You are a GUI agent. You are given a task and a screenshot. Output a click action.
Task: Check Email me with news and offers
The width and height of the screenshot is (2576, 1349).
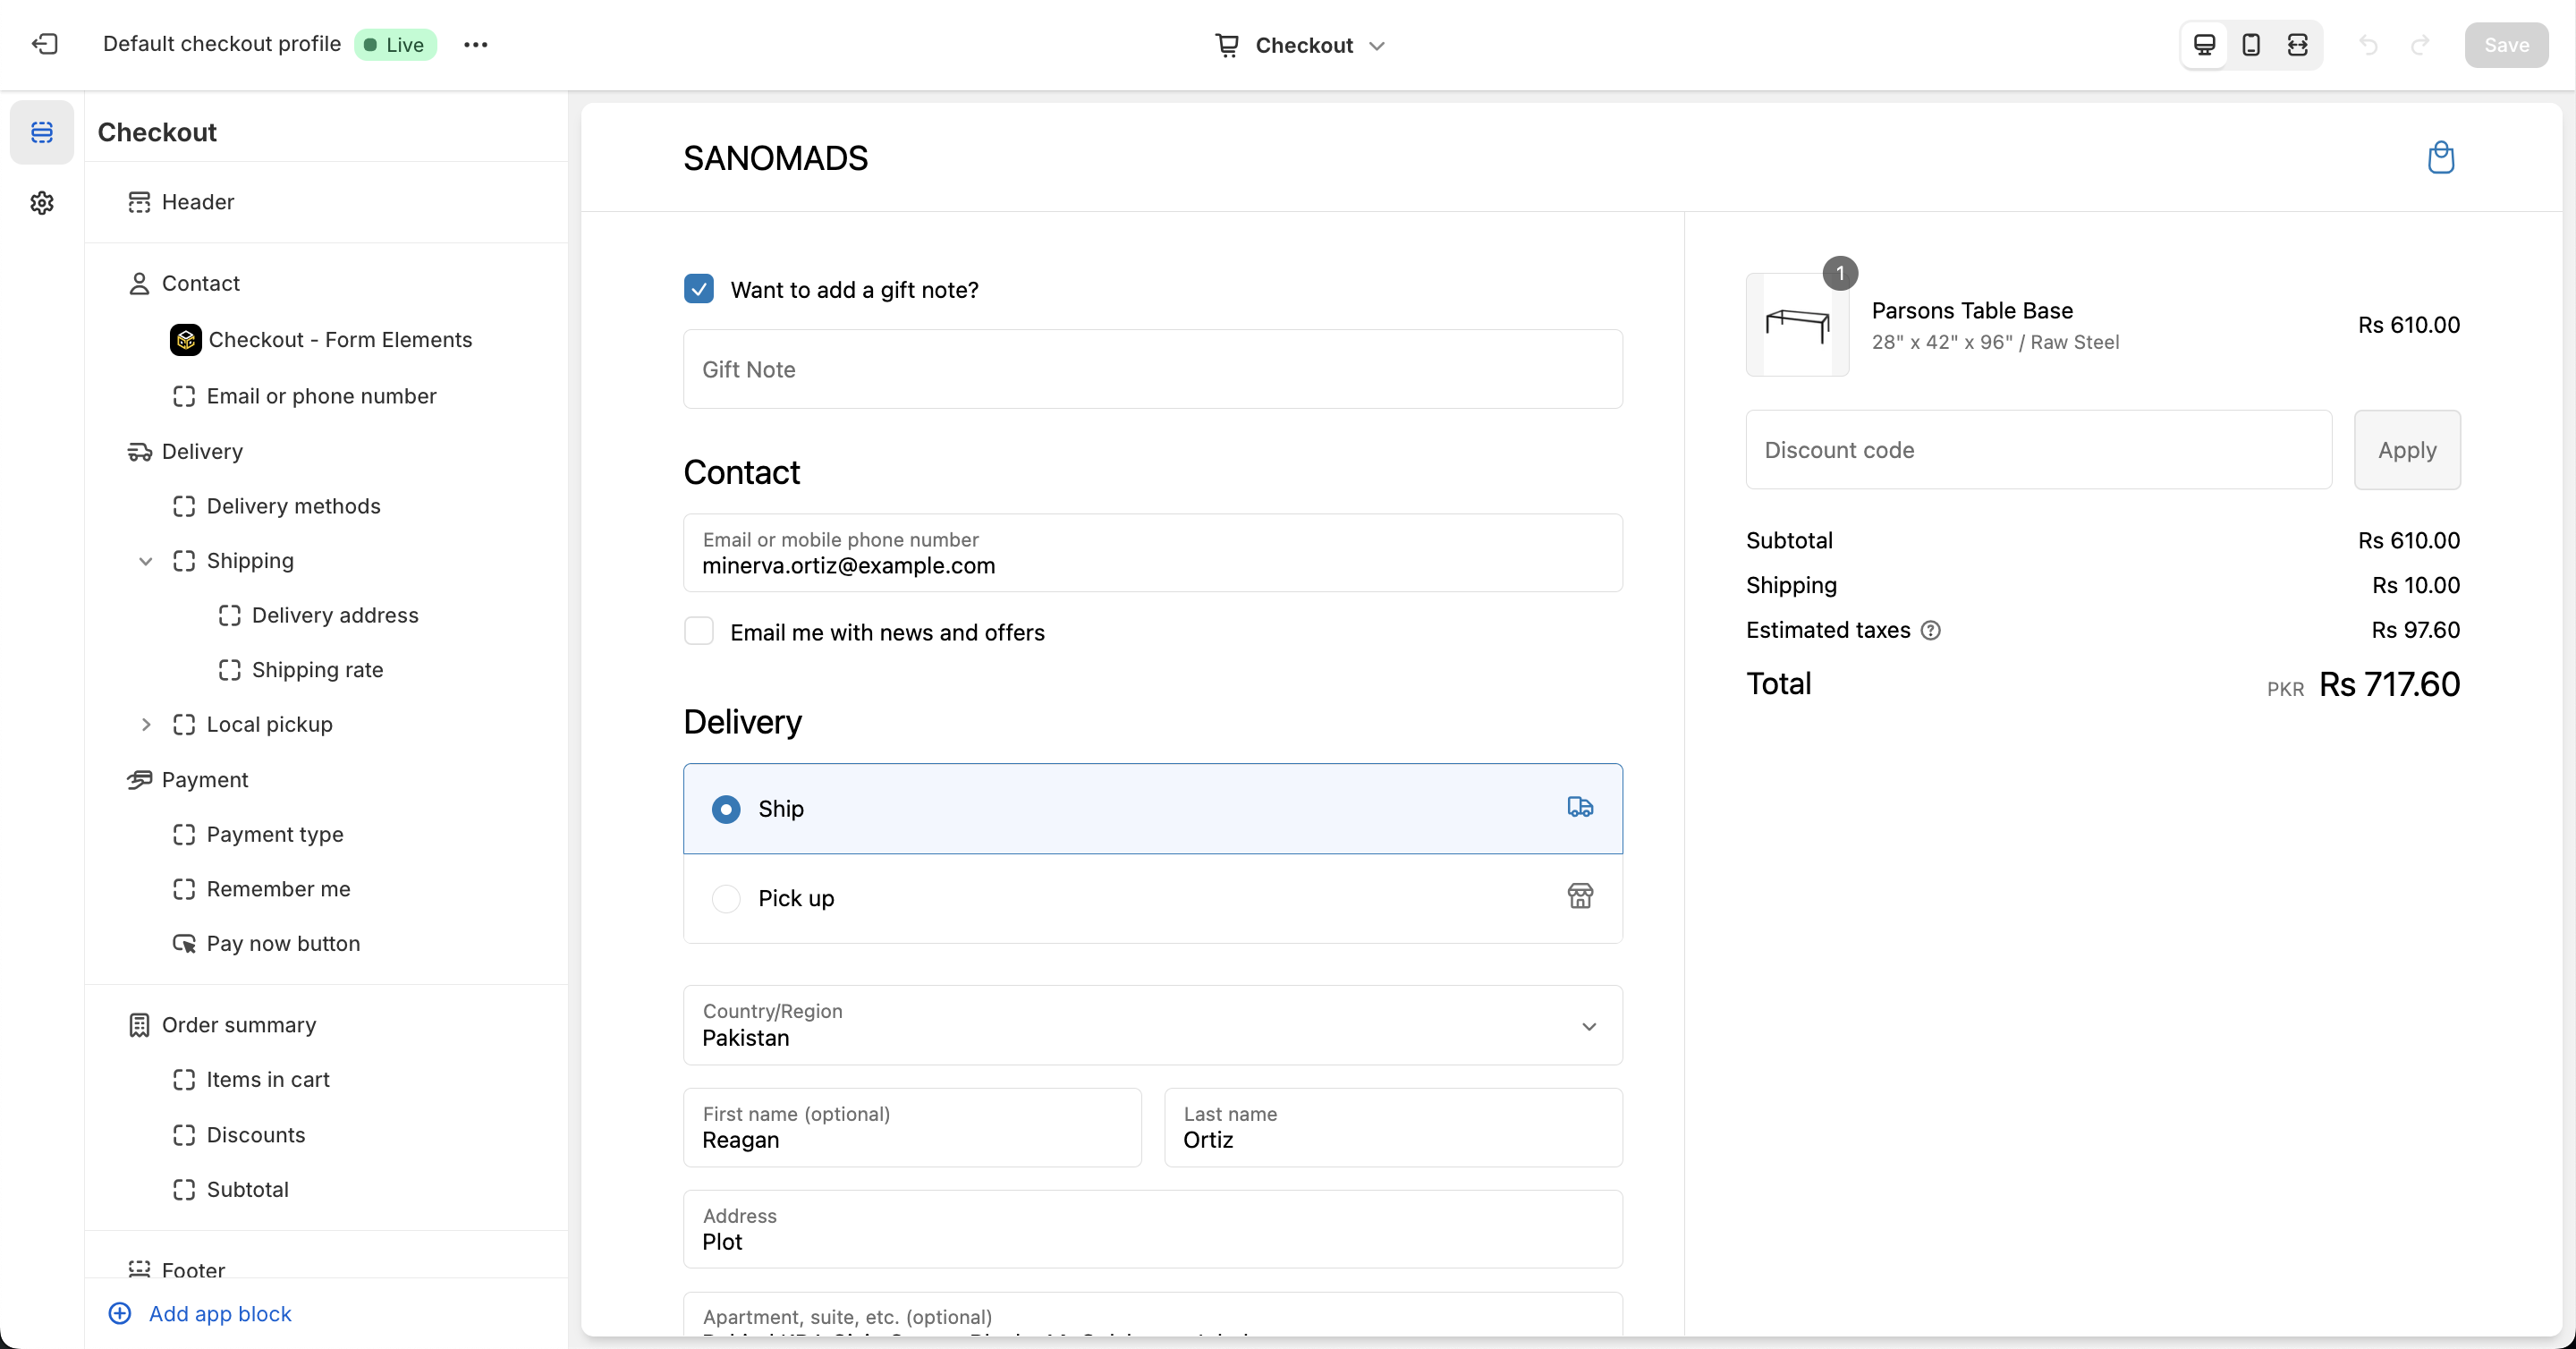pos(699,631)
